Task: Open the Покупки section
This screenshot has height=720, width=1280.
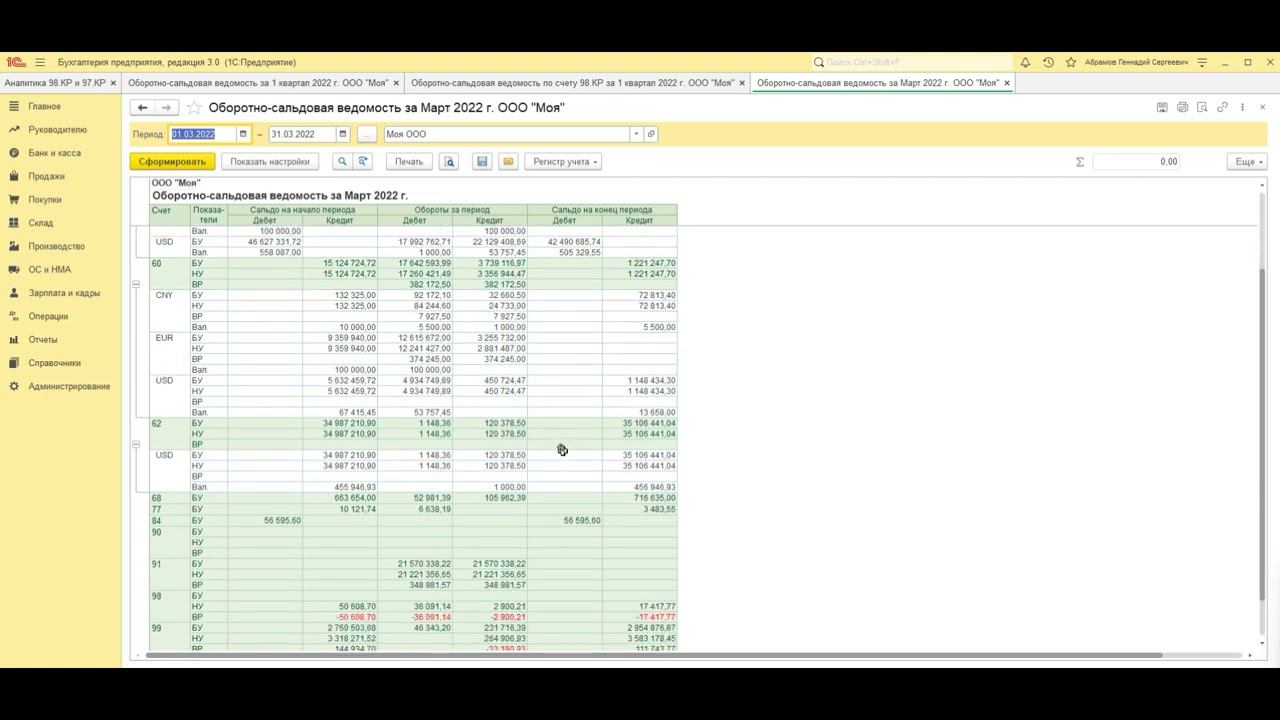Action: [x=45, y=200]
